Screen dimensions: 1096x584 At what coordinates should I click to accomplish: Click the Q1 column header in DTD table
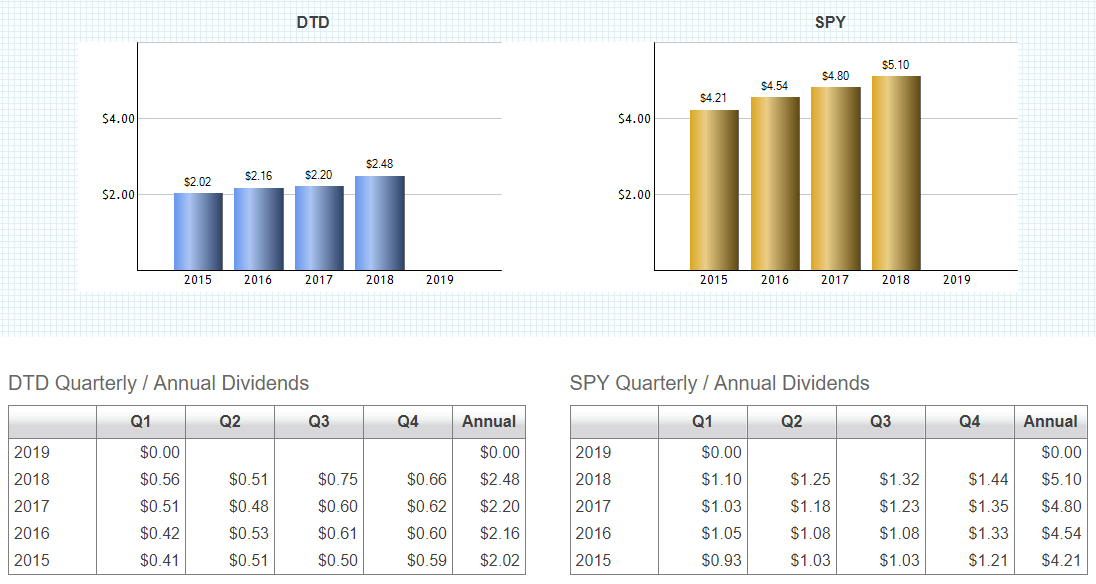pyautogui.click(x=141, y=422)
